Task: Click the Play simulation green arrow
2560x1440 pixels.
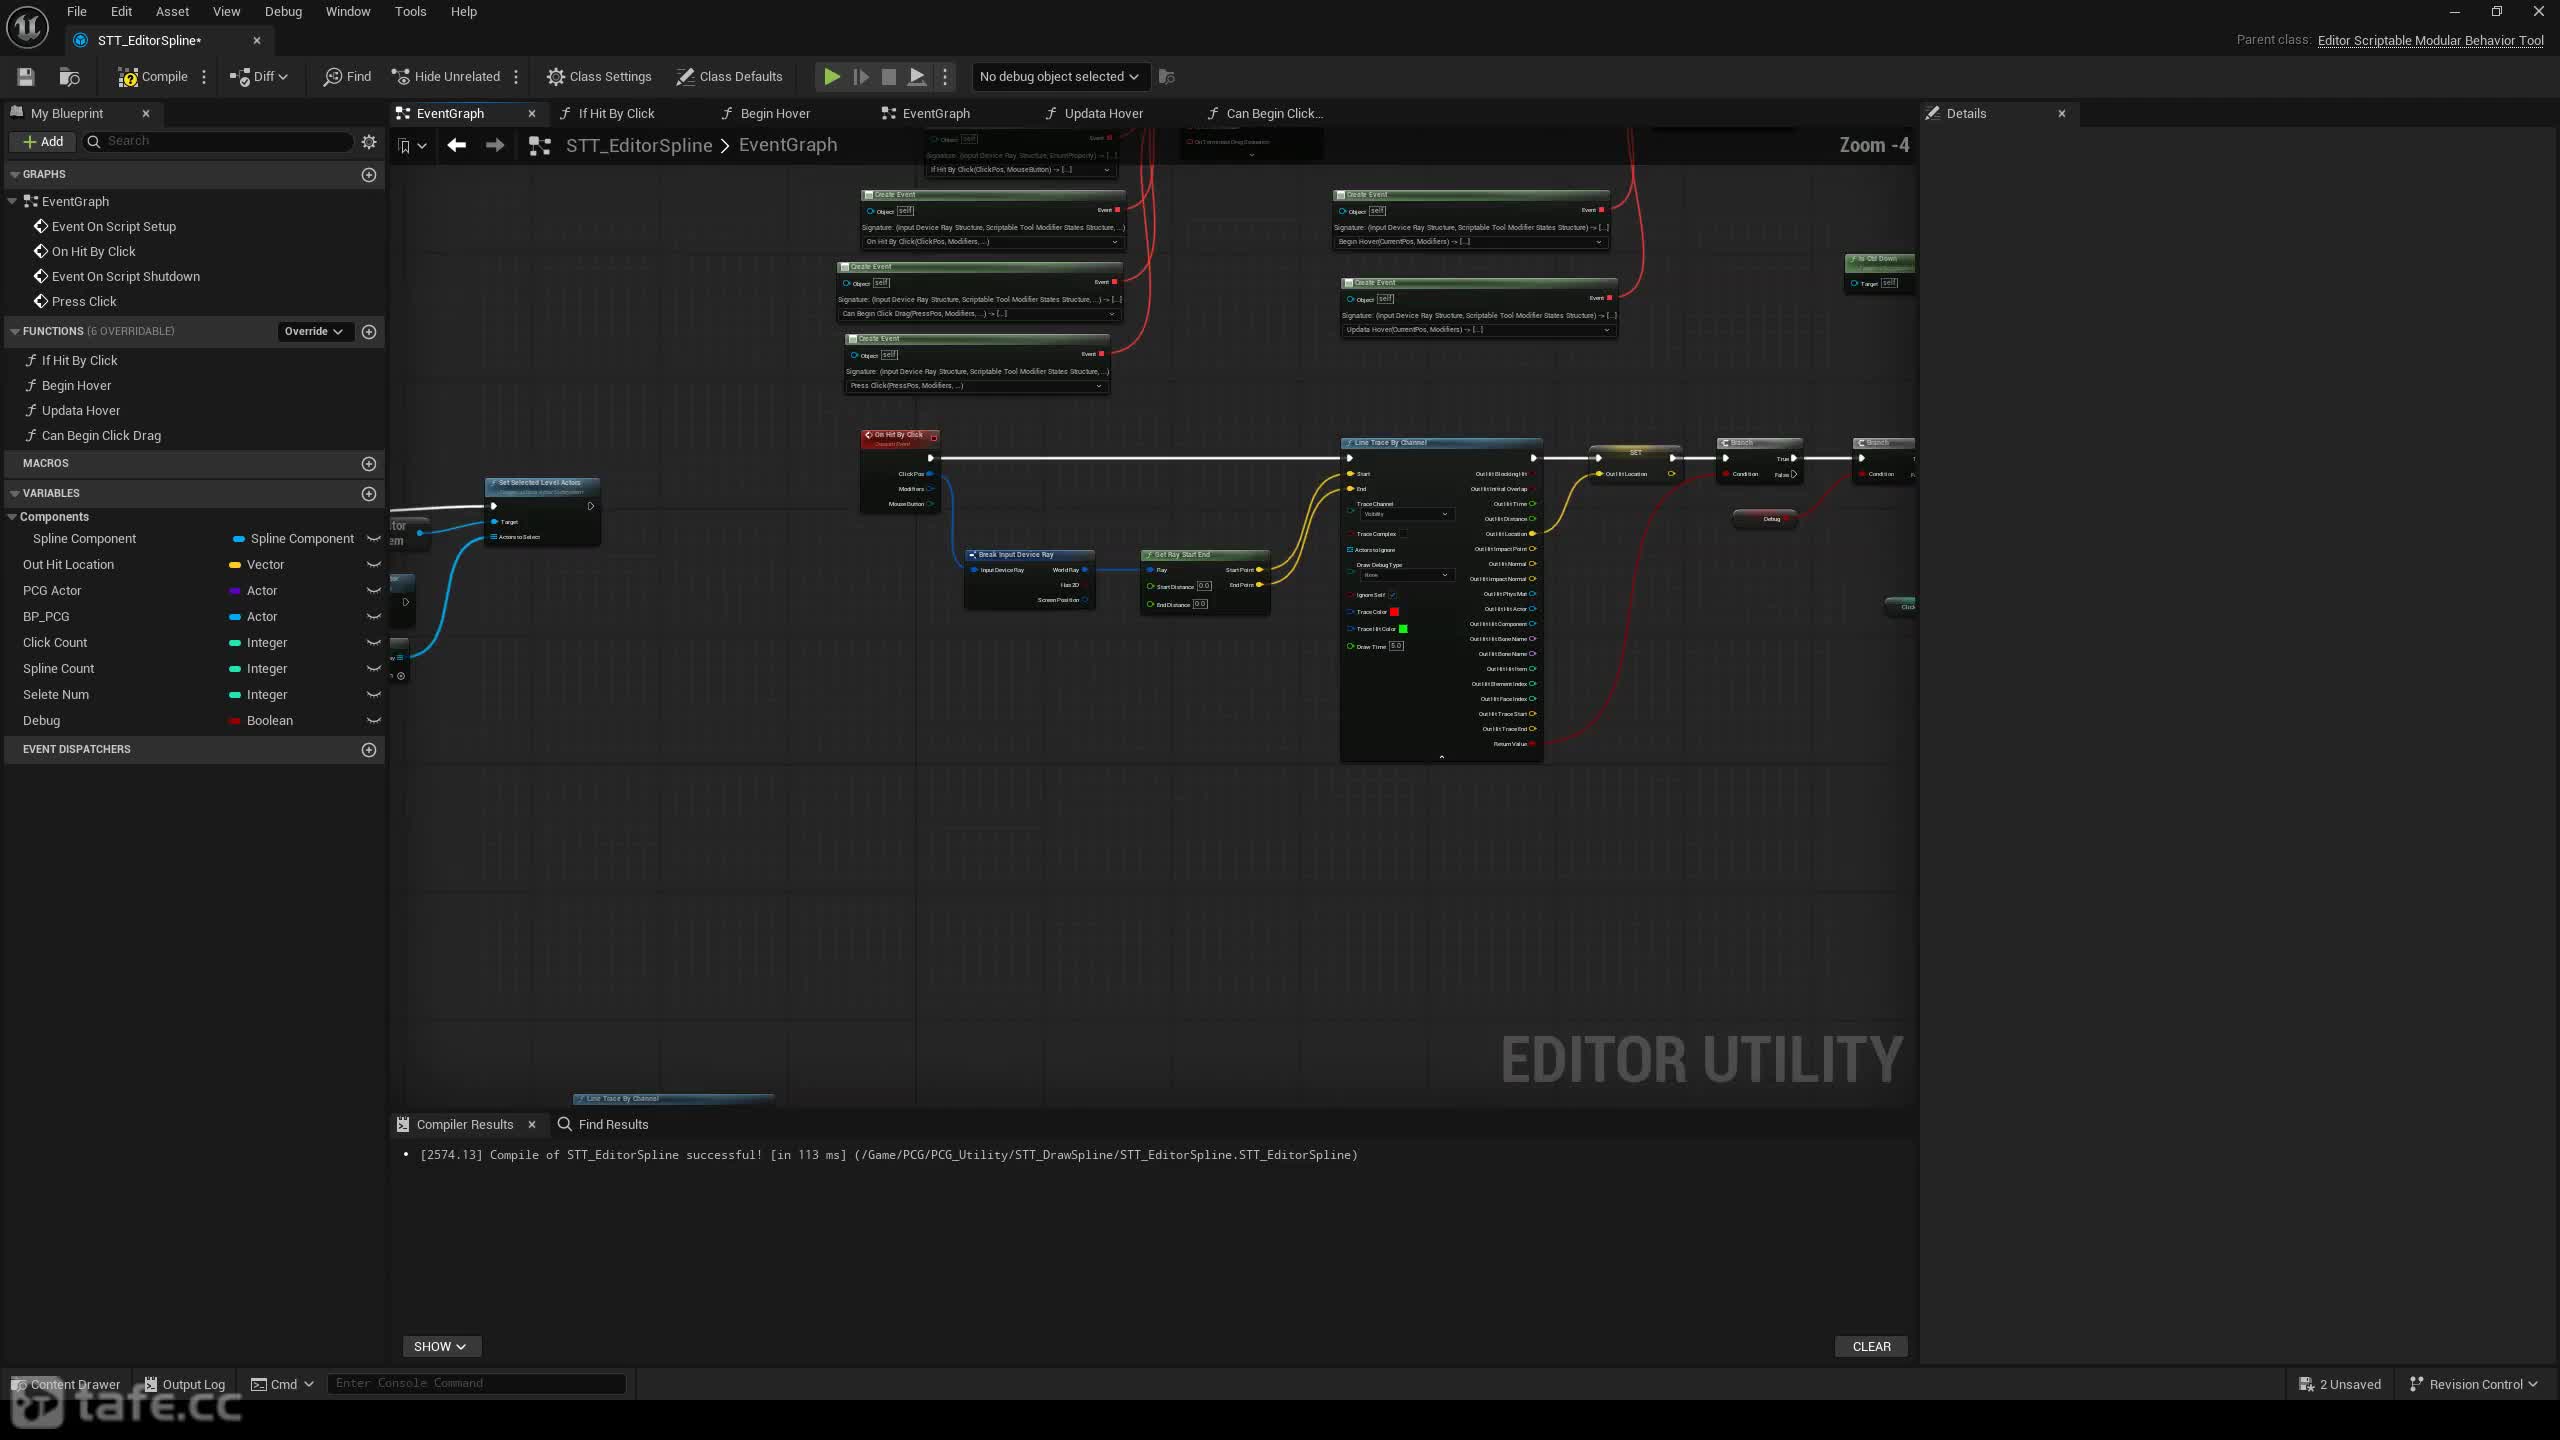Action: click(831, 77)
